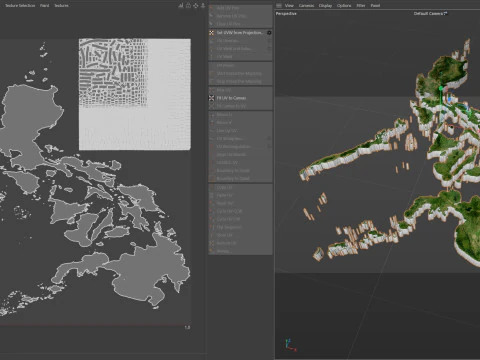Select Restore UV command

(240, 243)
